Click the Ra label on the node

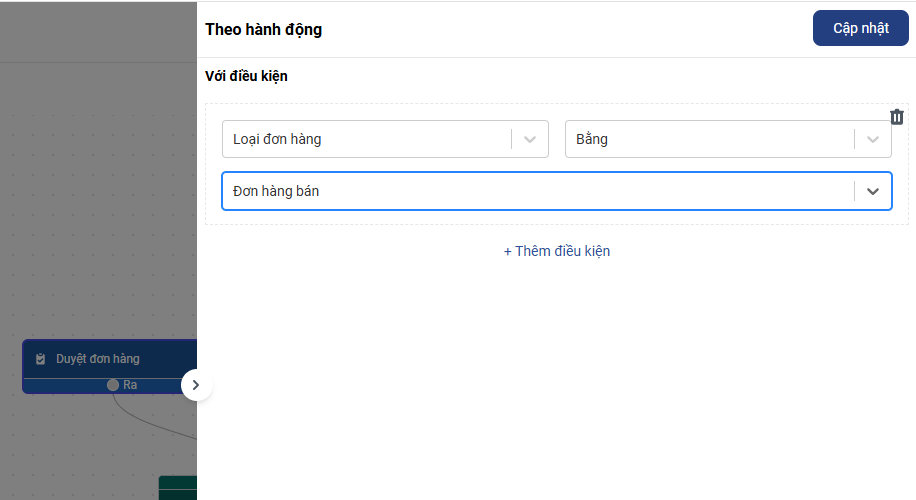pos(130,385)
